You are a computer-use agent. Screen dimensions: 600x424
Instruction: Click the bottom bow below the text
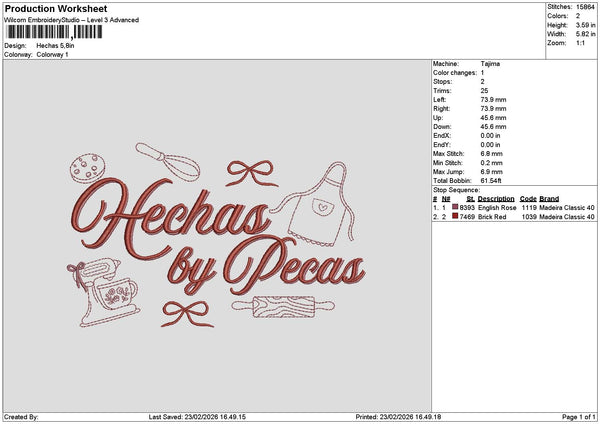pos(188,312)
